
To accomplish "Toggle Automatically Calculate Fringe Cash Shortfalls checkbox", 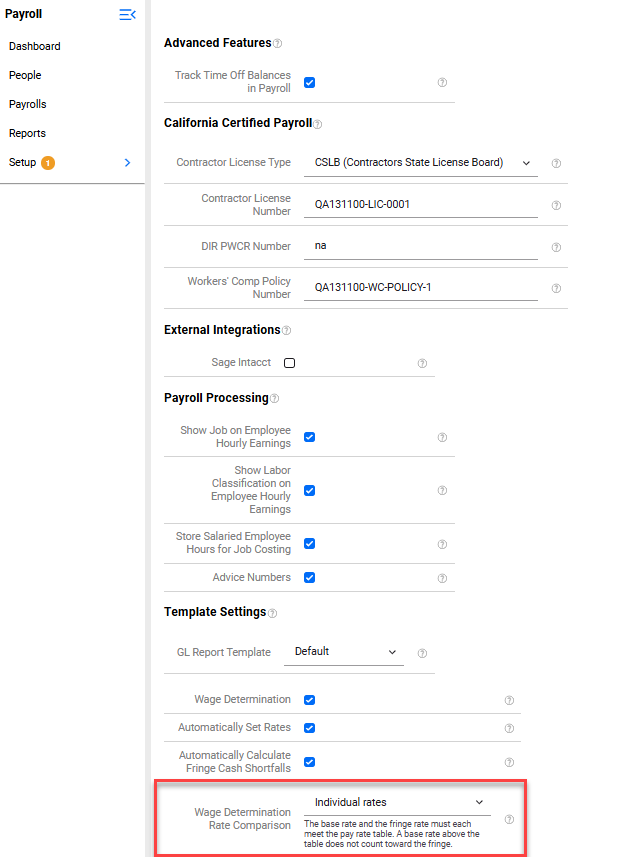I will [x=309, y=762].
